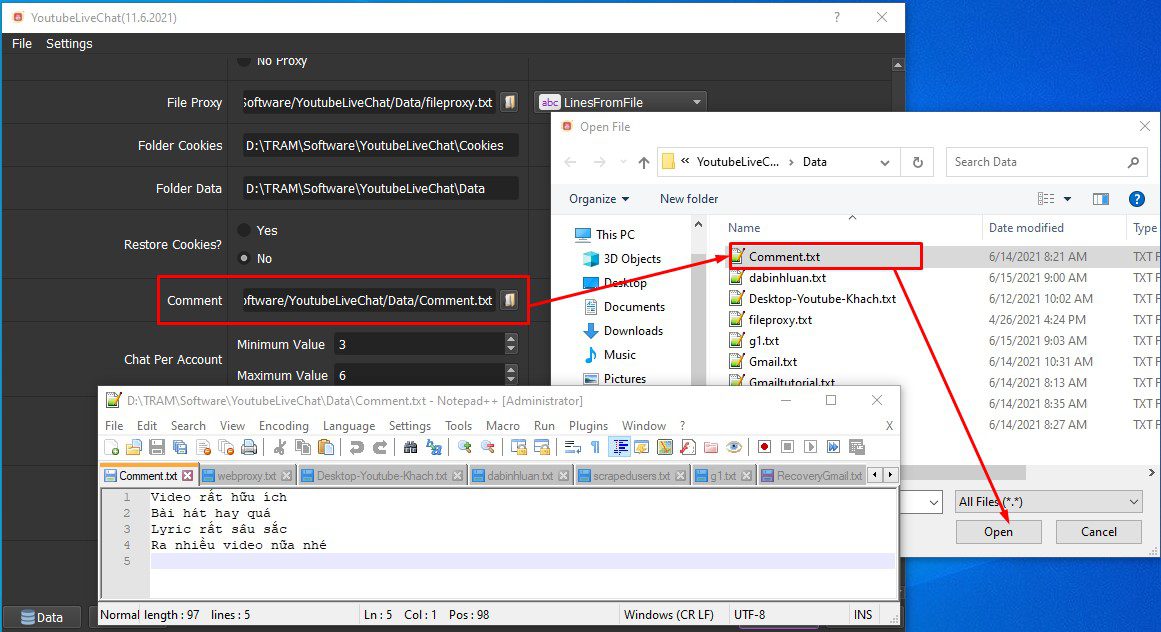
Task: Toggle the preview pane in Open File dialog
Action: coord(1101,198)
